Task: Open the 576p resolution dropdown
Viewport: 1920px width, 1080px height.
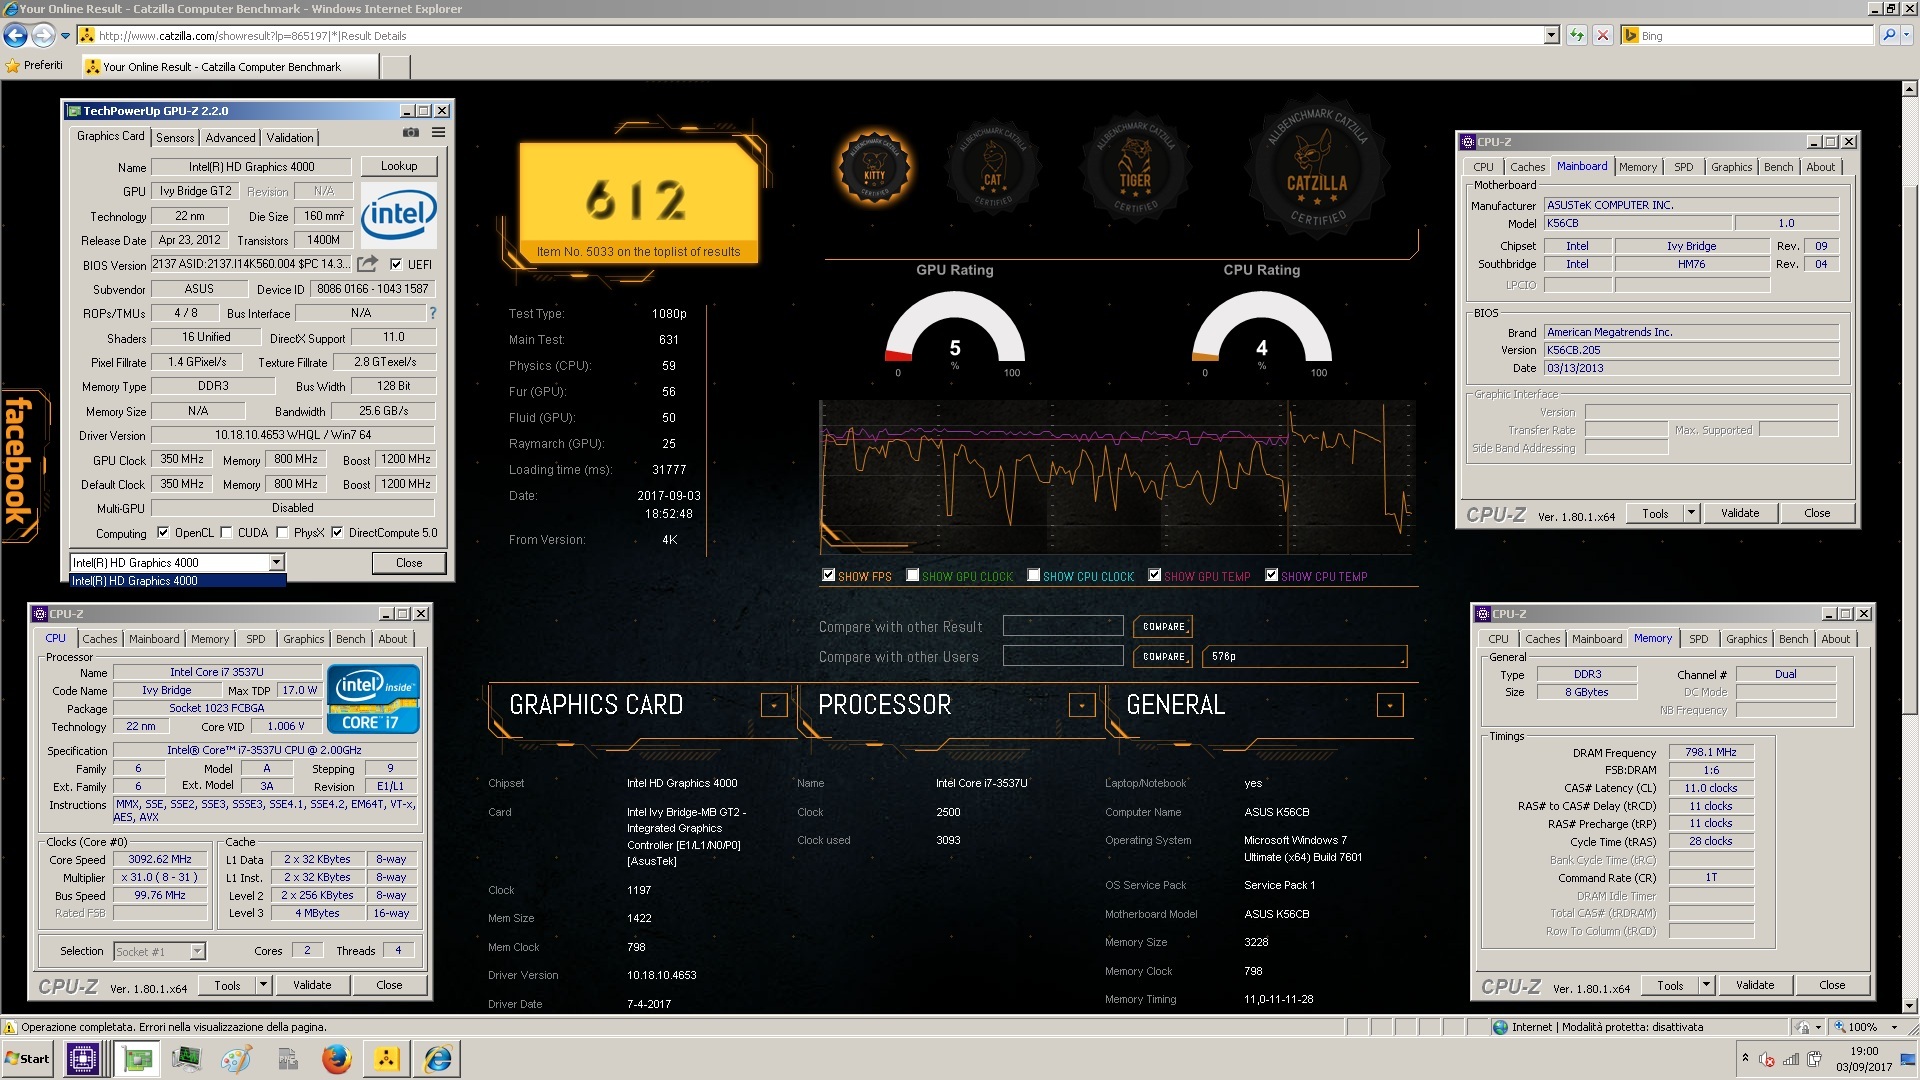Action: tap(1305, 657)
